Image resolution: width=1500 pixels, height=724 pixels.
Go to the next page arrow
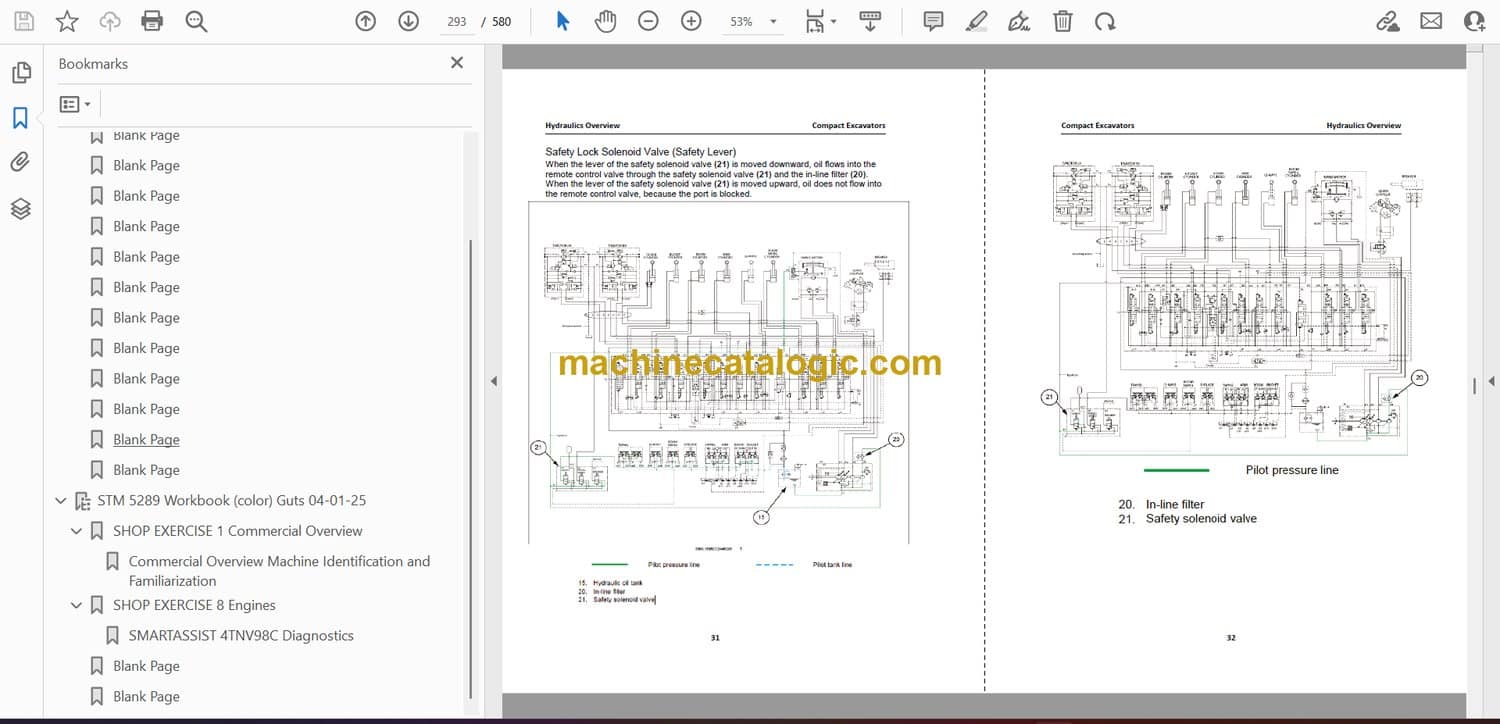pos(408,21)
